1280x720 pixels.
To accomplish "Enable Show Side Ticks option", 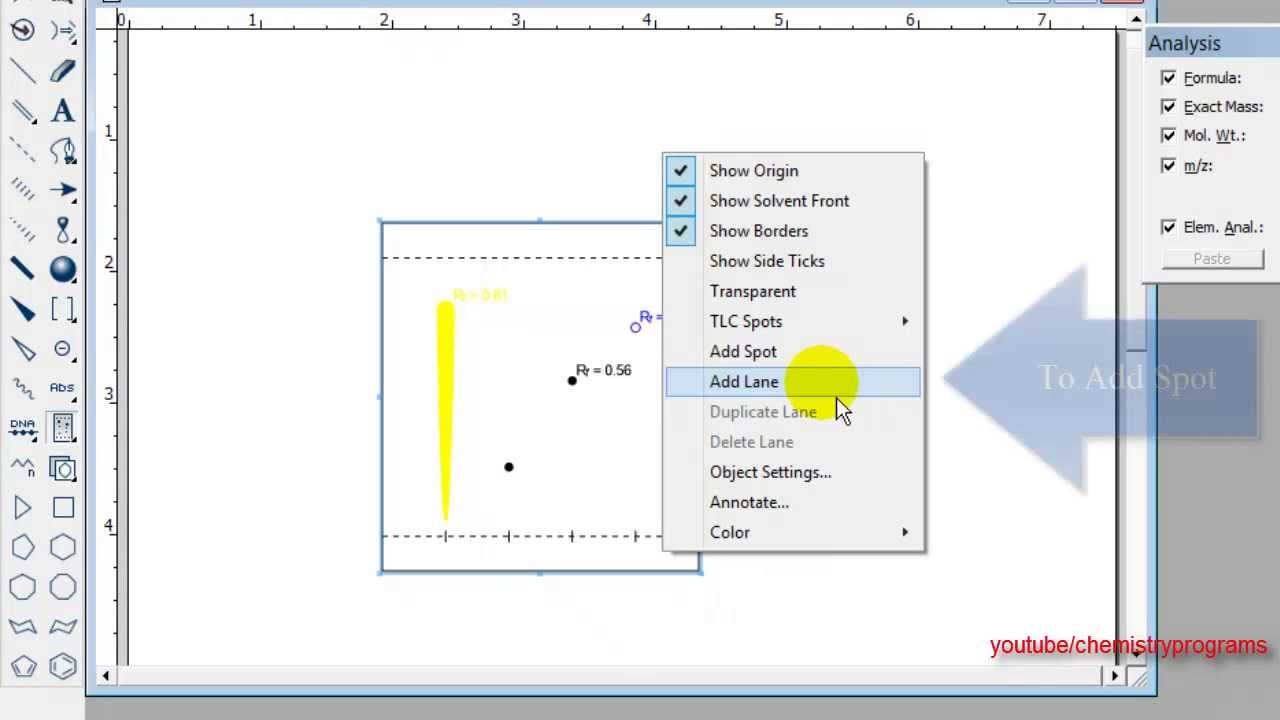I will [793, 261].
